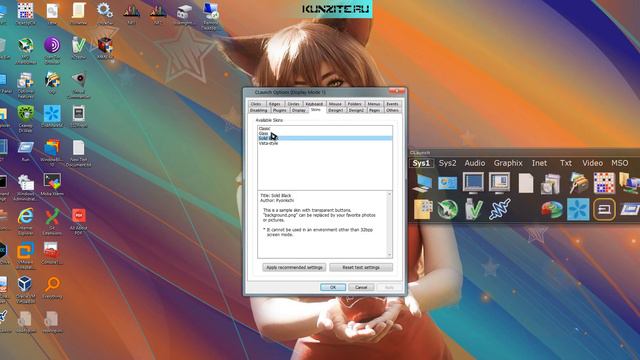Viewport: 640px width, 360px height.
Task: Click the checkered grid icon in CLaunch
Action: click(x=604, y=183)
